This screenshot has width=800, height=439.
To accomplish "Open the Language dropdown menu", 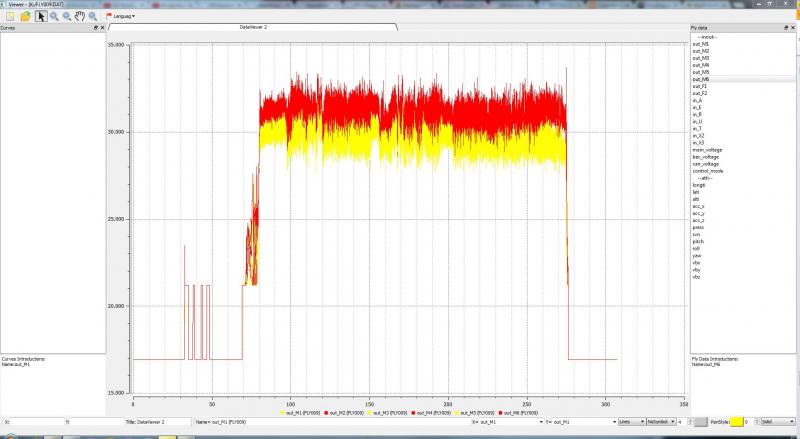I will click(x=120, y=16).
